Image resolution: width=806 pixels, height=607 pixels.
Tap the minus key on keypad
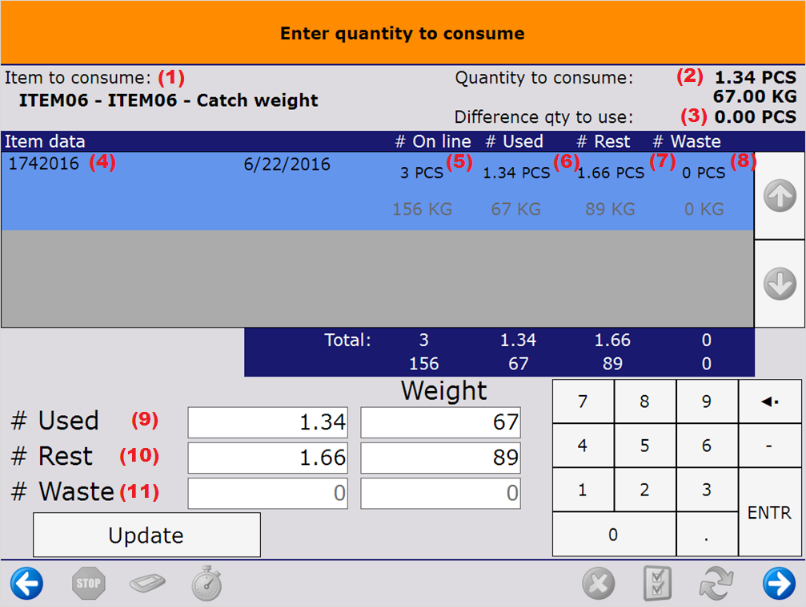[x=770, y=446]
